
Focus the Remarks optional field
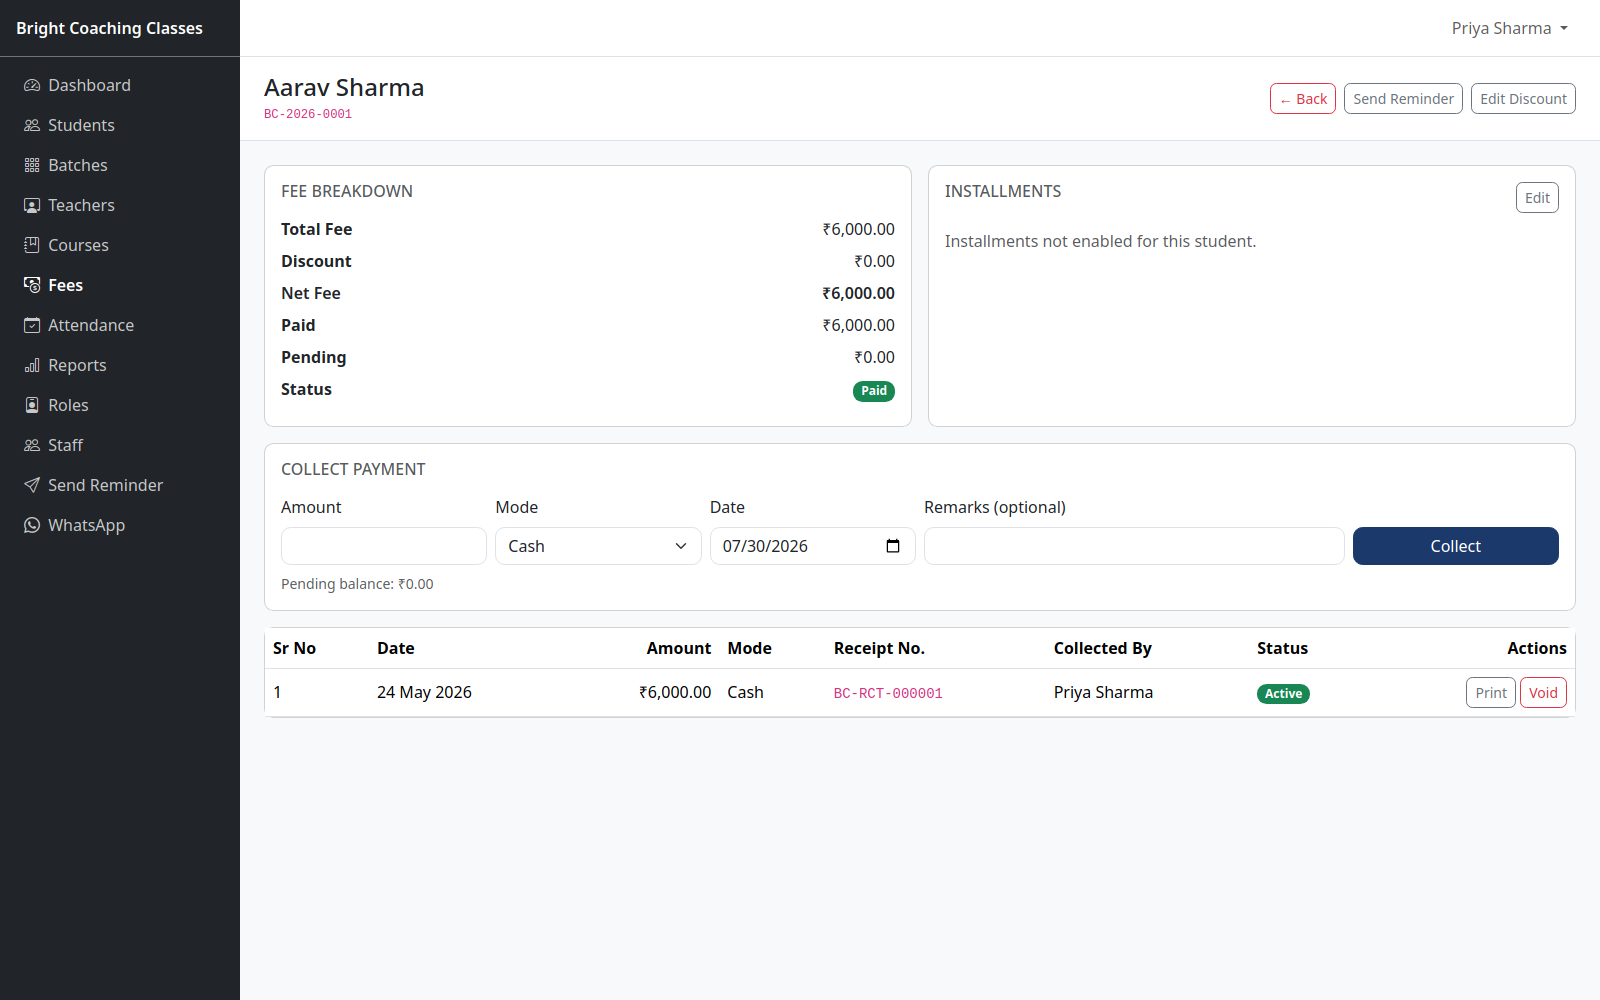pyautogui.click(x=1134, y=546)
